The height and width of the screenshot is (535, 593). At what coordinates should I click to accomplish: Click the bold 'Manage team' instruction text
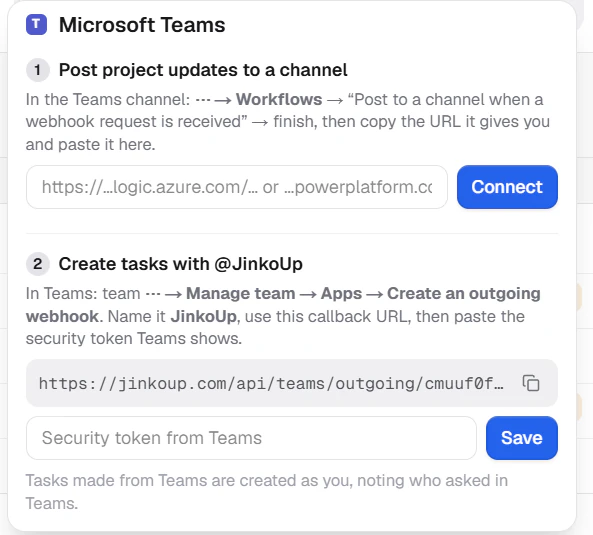click(x=241, y=293)
